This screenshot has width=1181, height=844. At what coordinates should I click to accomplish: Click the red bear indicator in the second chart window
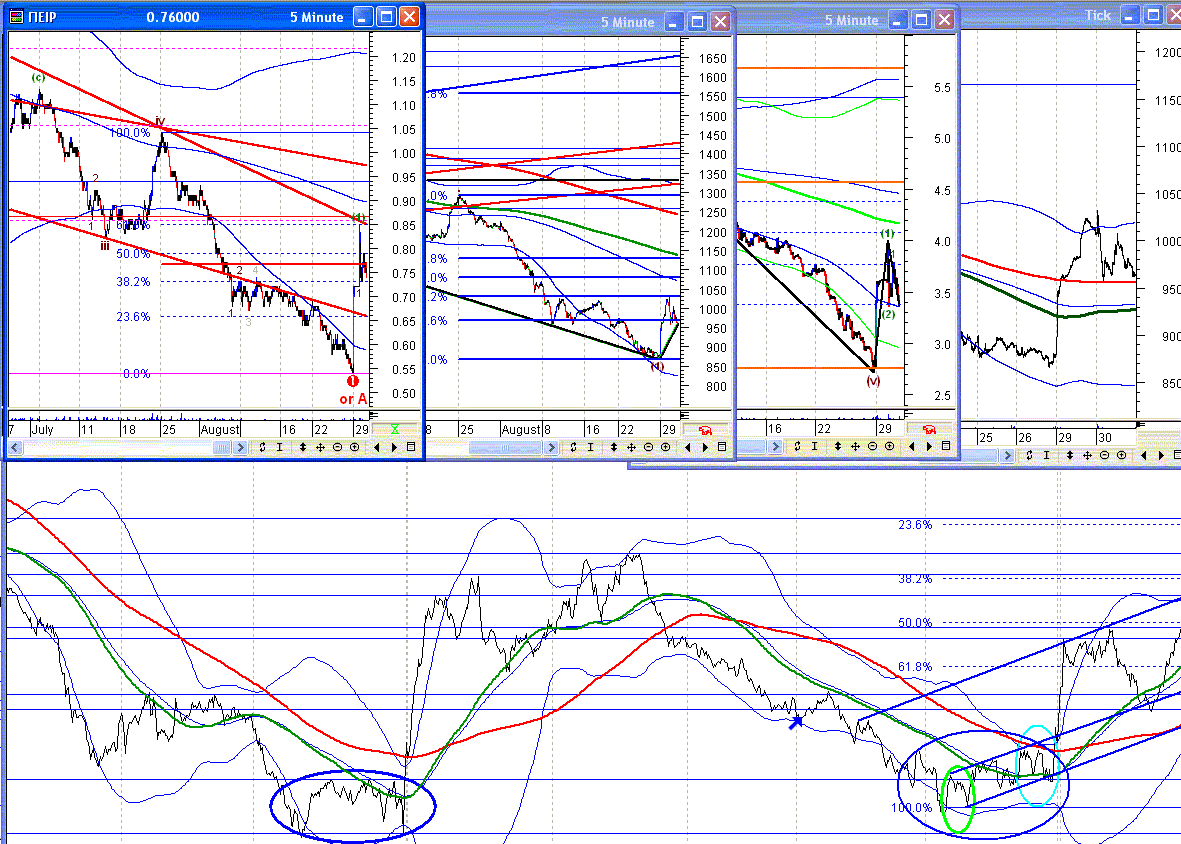pyautogui.click(x=705, y=430)
